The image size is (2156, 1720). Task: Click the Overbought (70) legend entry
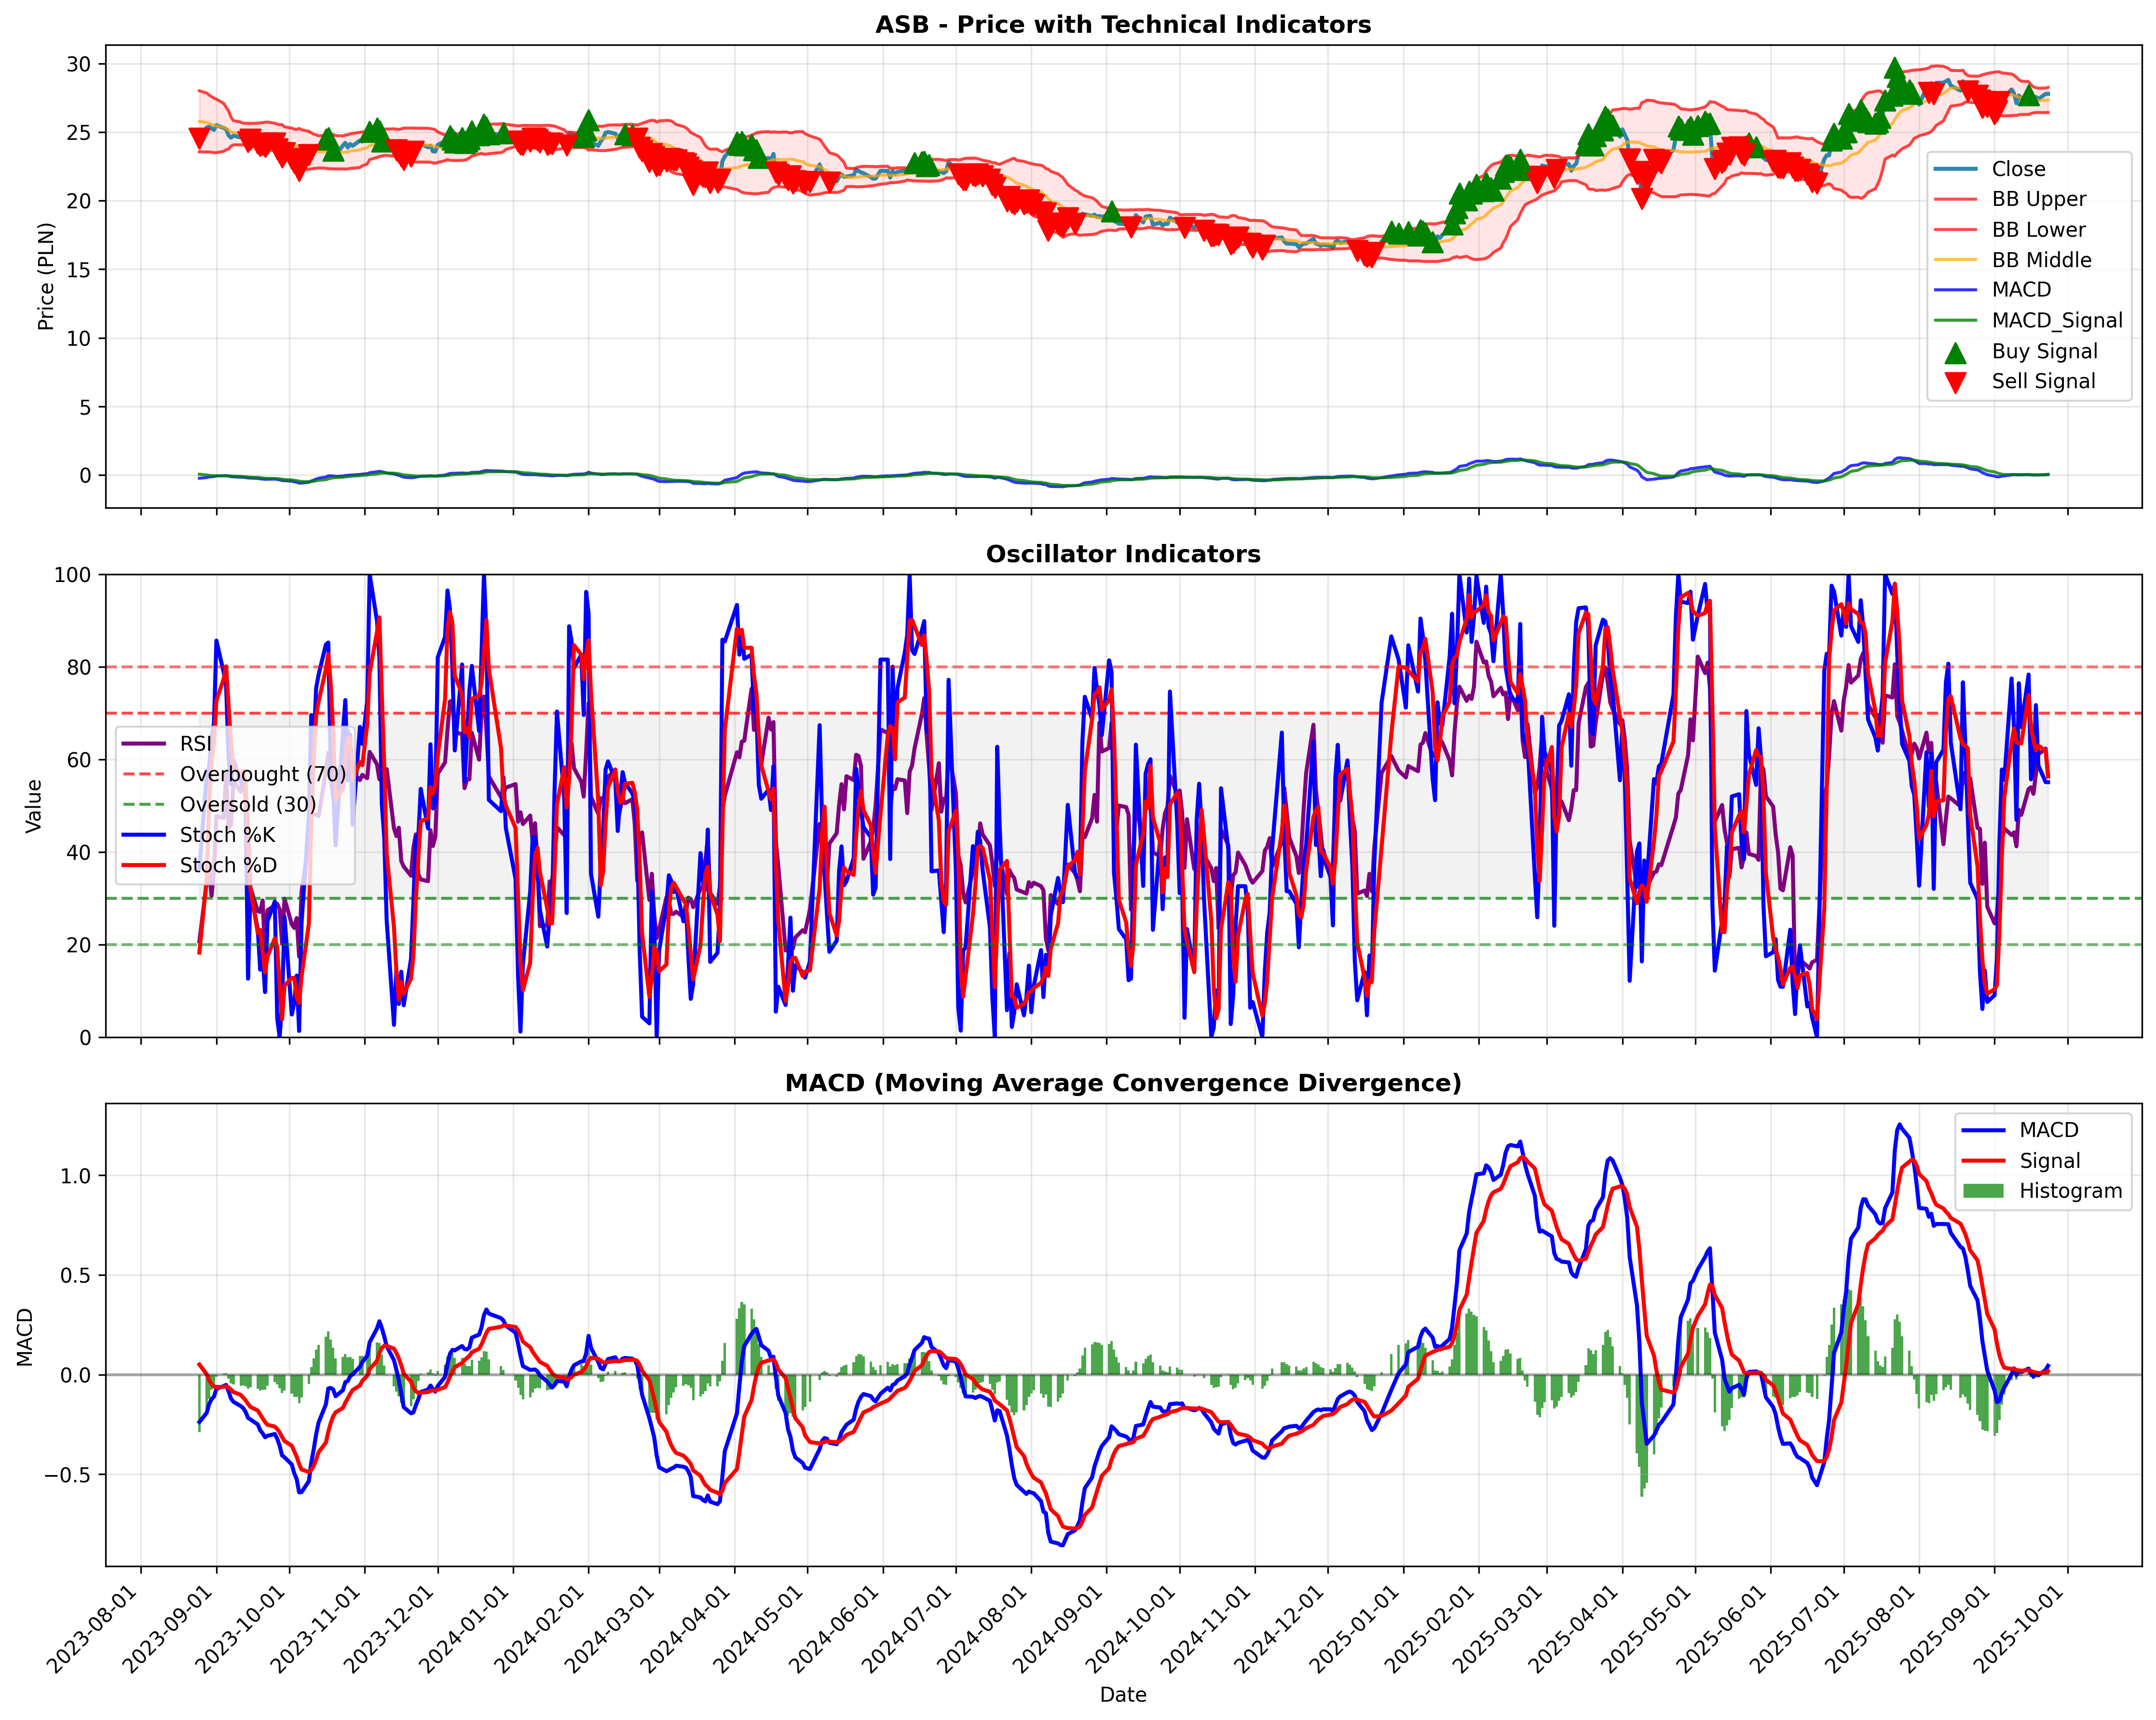tap(234, 774)
